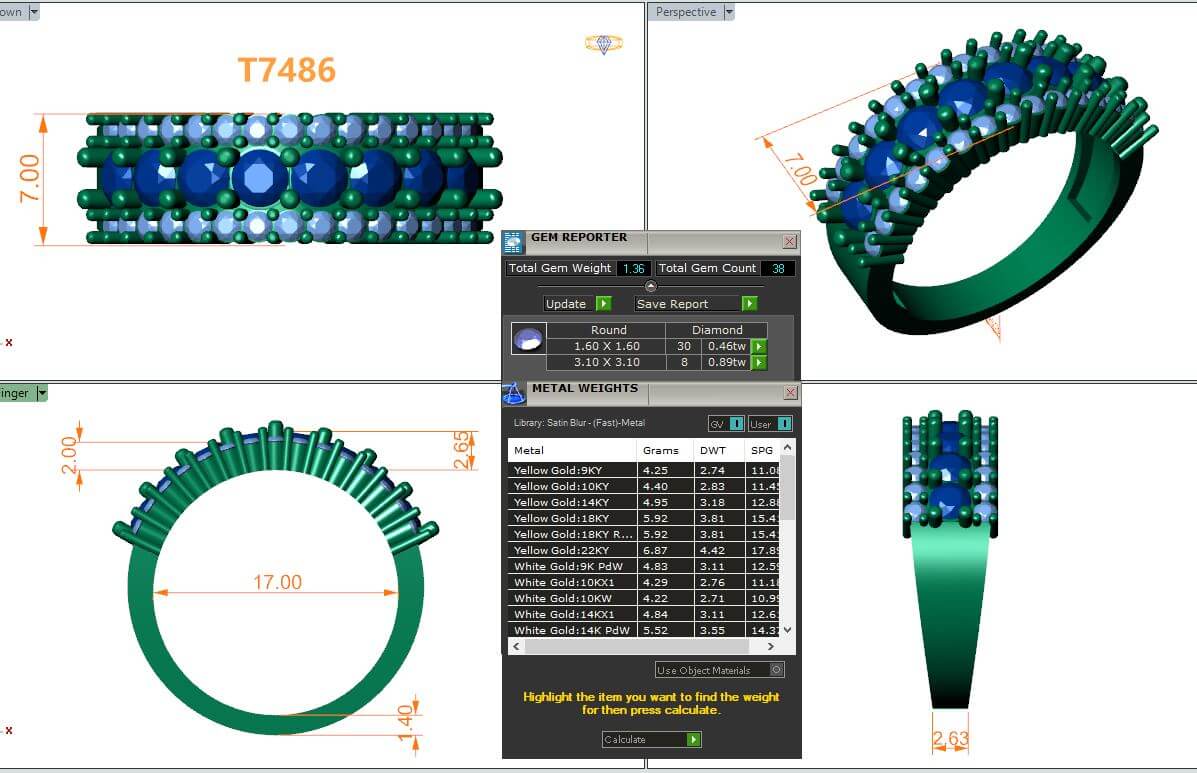Click the Gem Reporter panel icon
1197x773 pixels.
[513, 241]
